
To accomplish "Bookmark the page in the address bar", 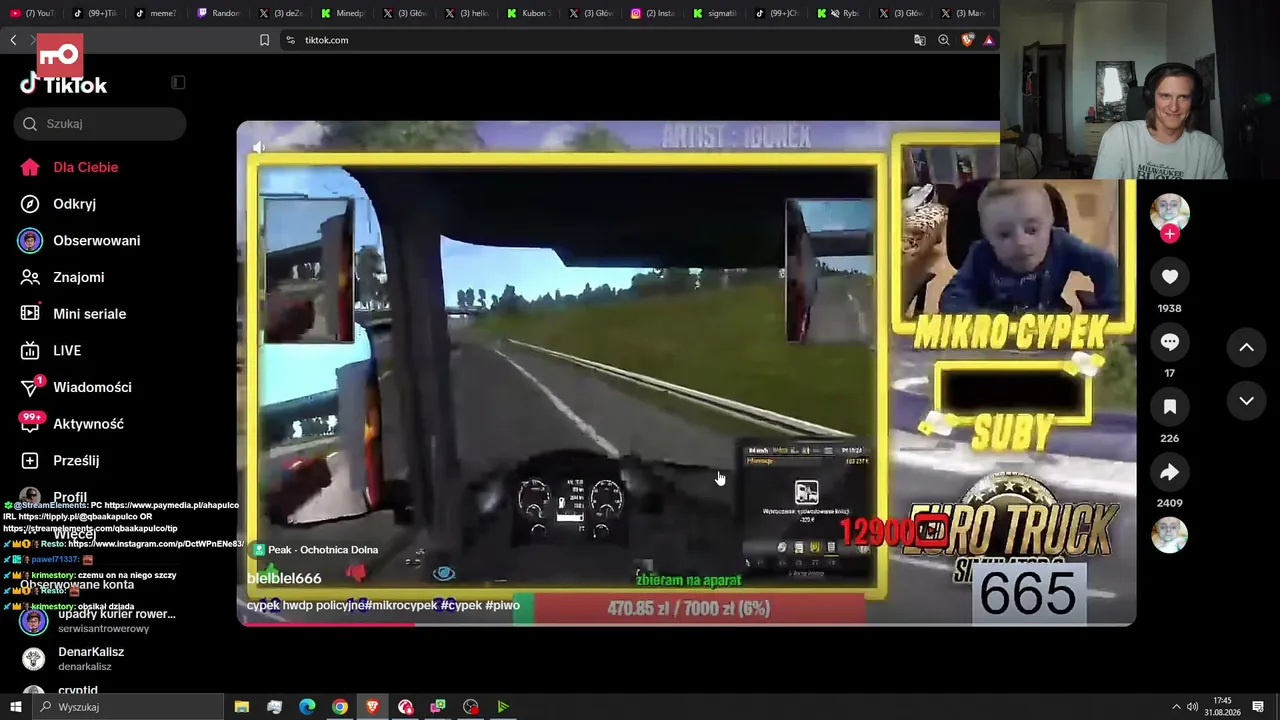I will click(264, 40).
